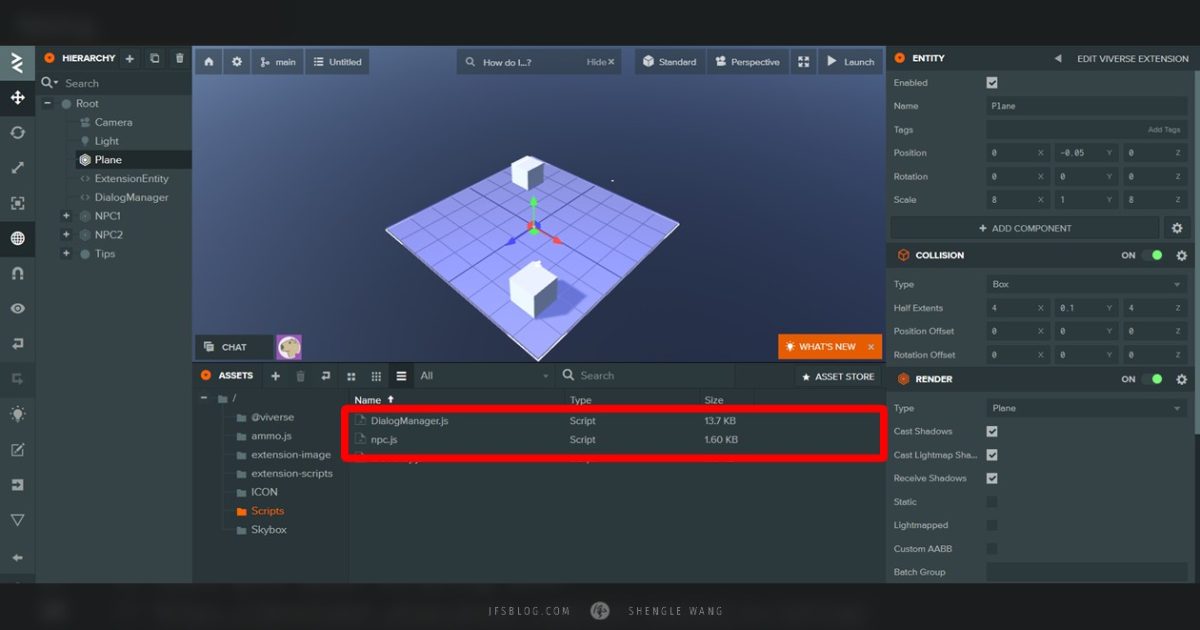Open the Scripts folder in Assets tree
Viewport: 1200px width, 630px height.
pyautogui.click(x=267, y=511)
